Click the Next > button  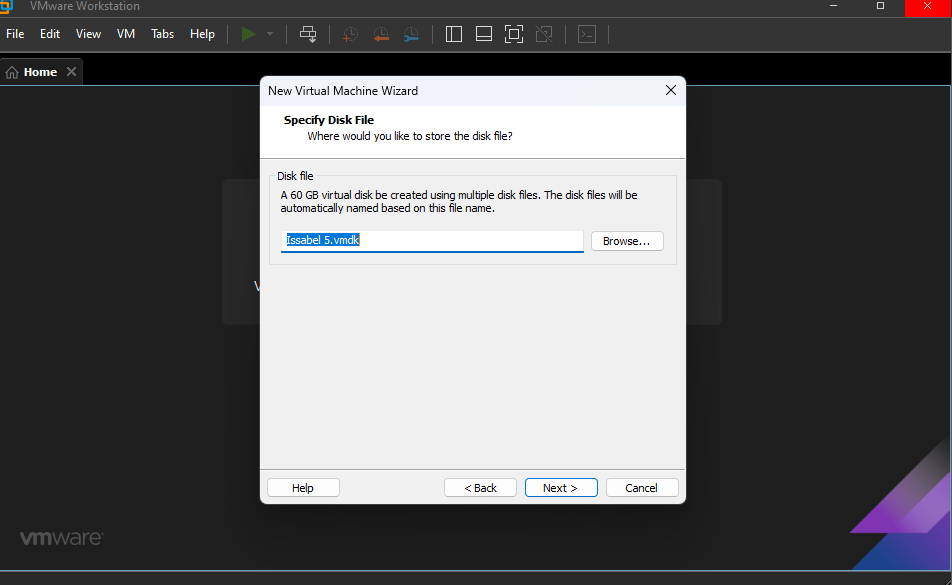561,488
